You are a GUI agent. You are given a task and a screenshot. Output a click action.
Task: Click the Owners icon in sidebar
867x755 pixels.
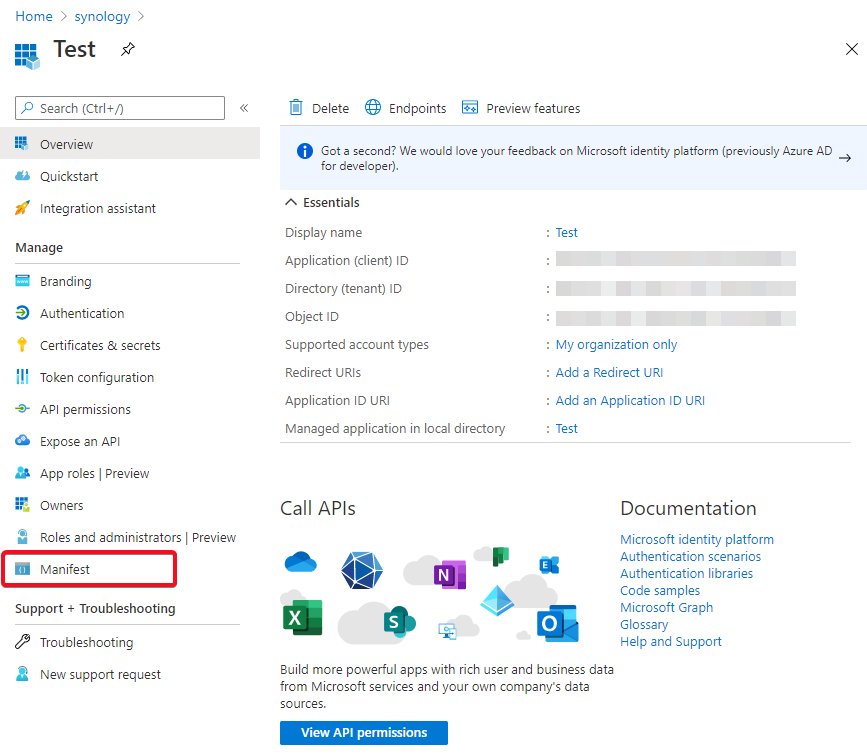pos(22,504)
